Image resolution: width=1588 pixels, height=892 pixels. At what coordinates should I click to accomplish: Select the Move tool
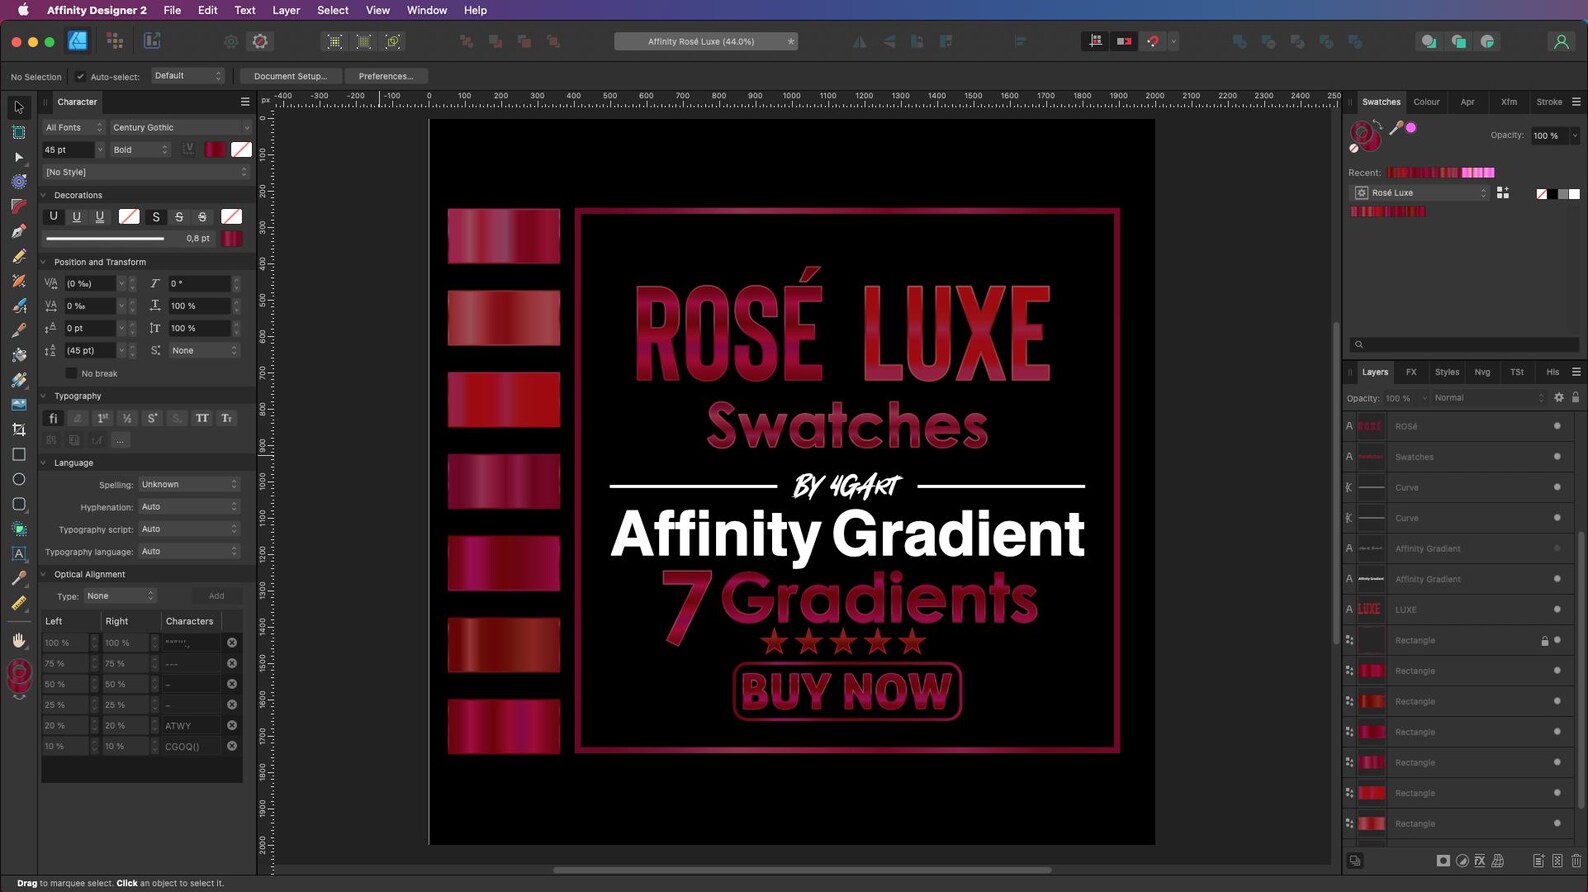click(19, 107)
